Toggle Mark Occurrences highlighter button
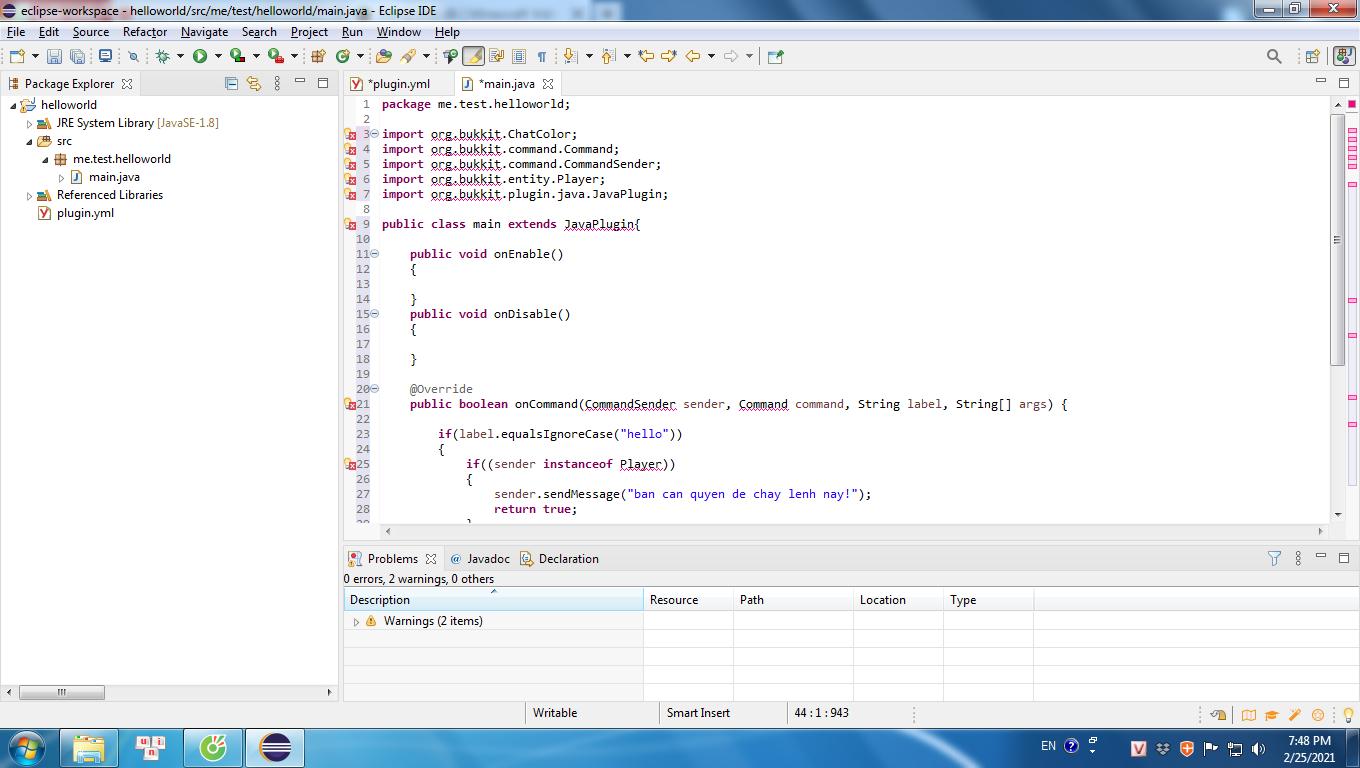The width and height of the screenshot is (1360, 768). (x=473, y=57)
